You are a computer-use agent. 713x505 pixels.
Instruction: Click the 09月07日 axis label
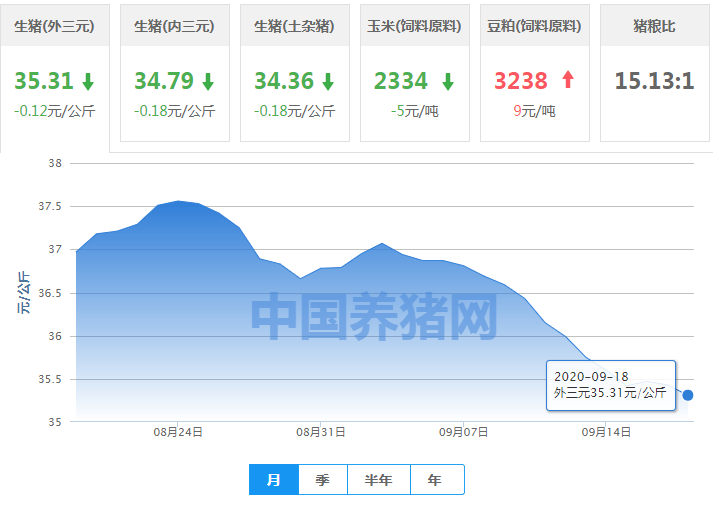point(463,432)
